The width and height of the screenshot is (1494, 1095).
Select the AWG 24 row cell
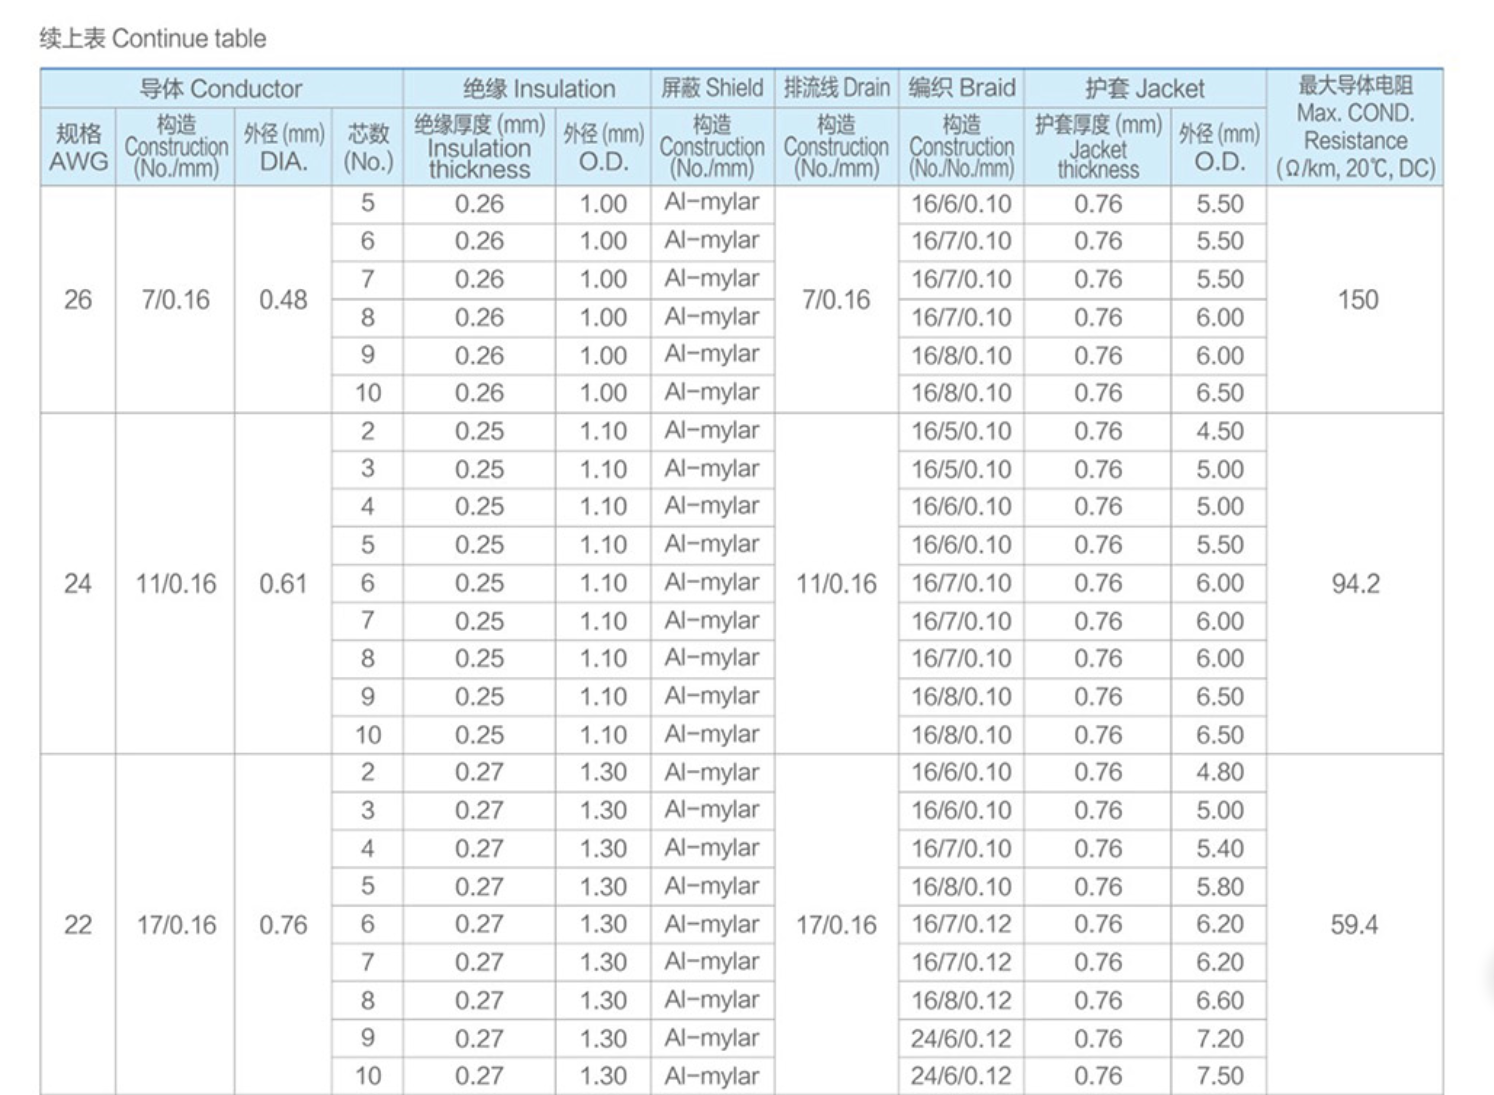[x=78, y=583]
